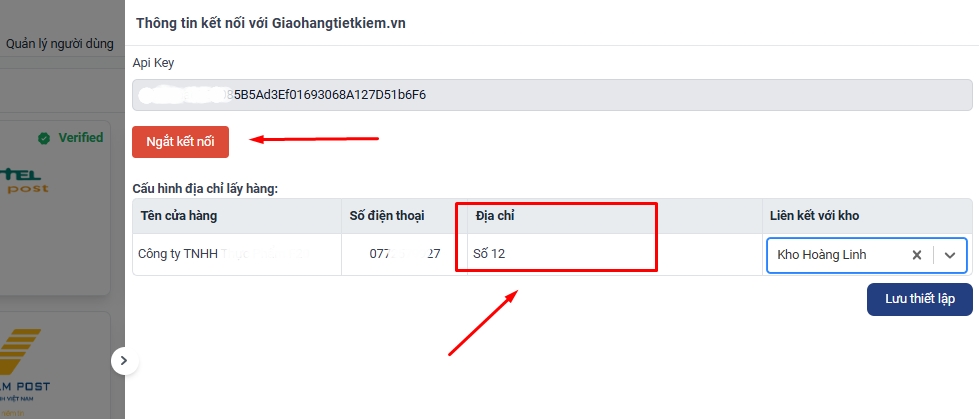This screenshot has height=419, width=979.
Task: Select the Công ty TNHH store name cell
Action: [237, 254]
